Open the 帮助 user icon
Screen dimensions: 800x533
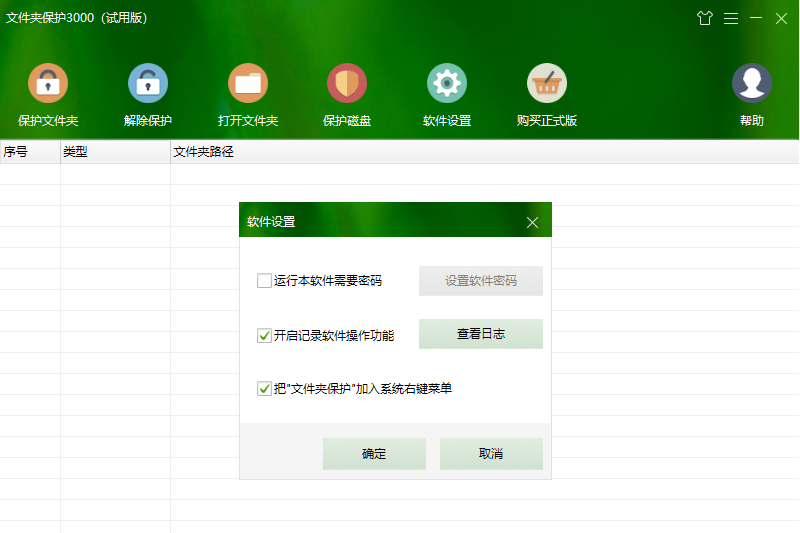click(x=752, y=84)
